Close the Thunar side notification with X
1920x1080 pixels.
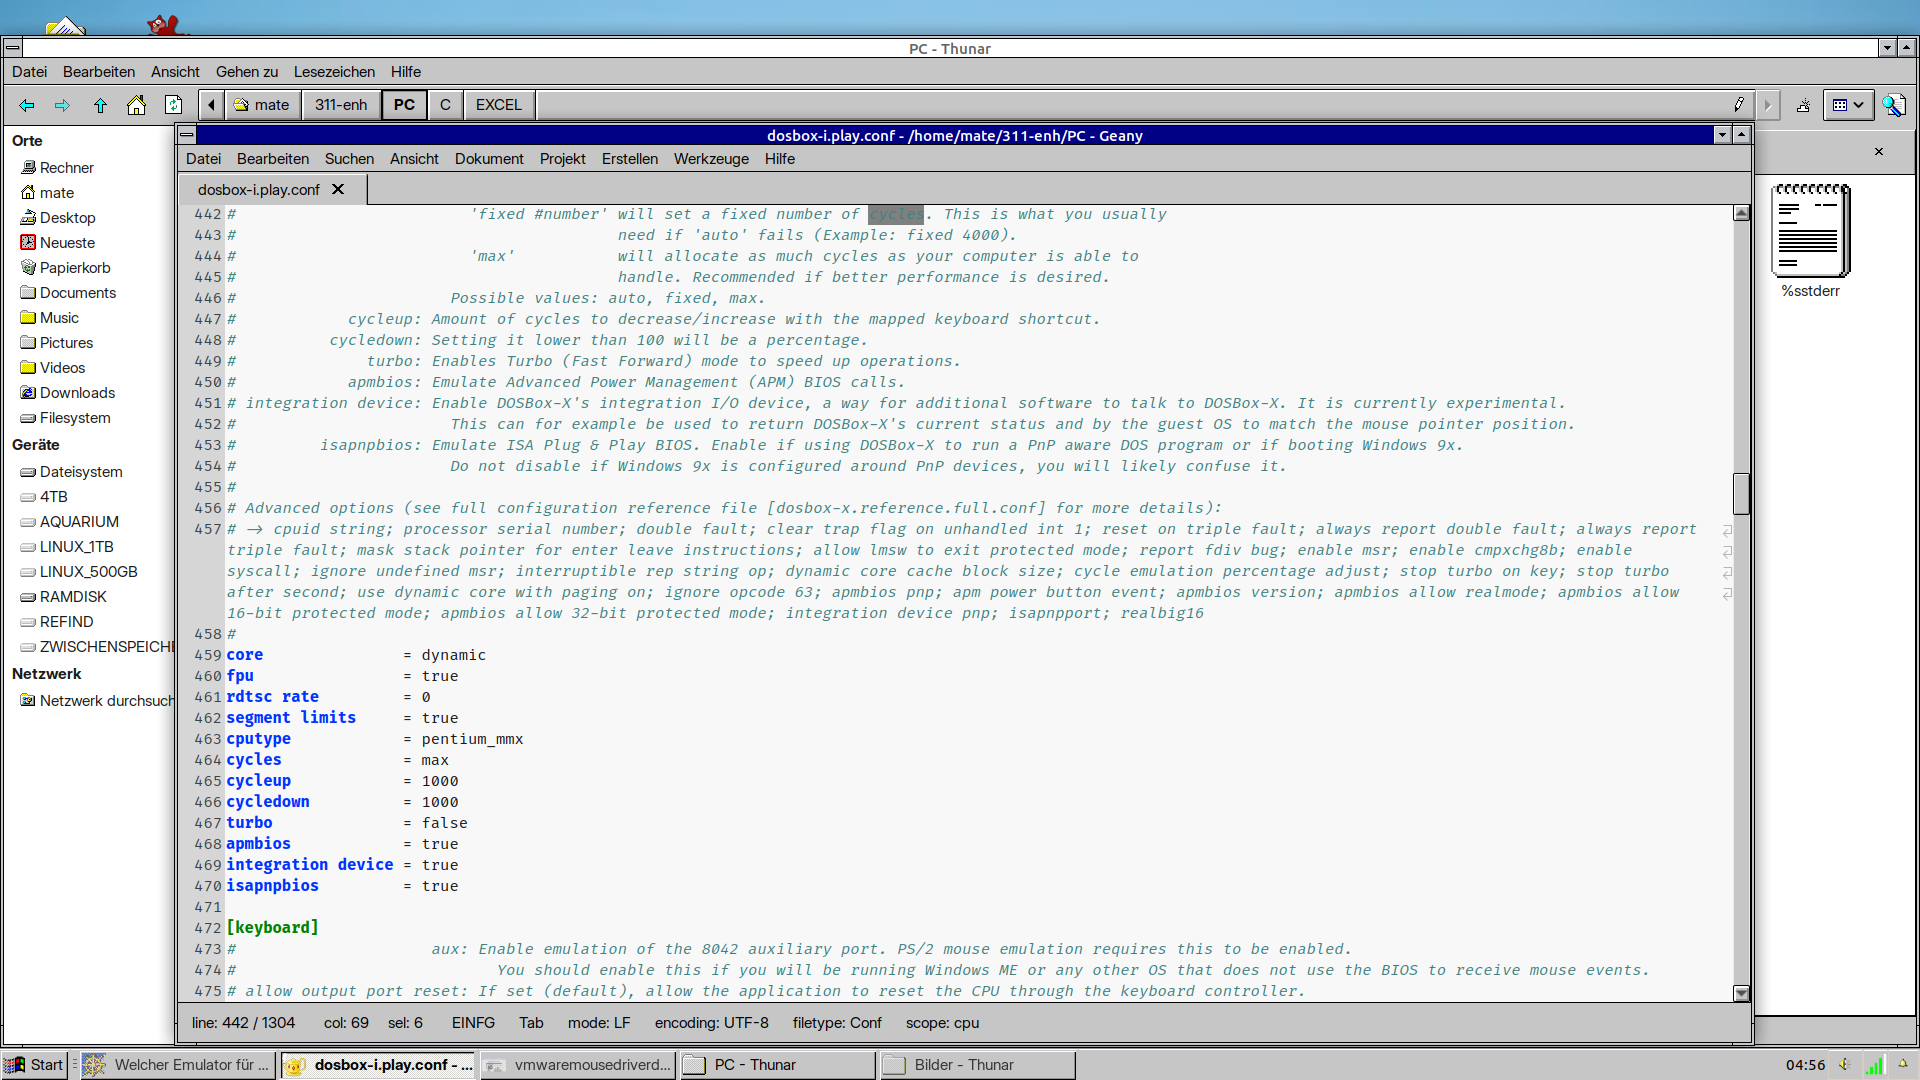tap(1879, 152)
